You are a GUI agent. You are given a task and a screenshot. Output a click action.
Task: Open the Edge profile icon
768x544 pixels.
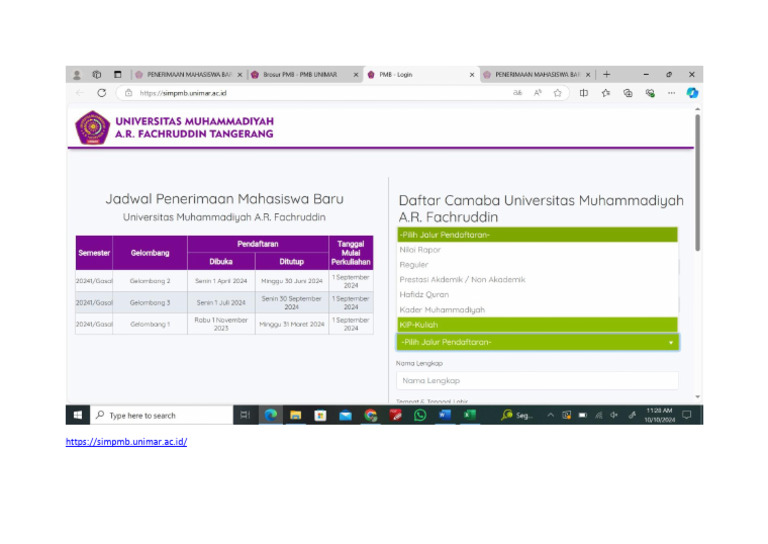77,75
